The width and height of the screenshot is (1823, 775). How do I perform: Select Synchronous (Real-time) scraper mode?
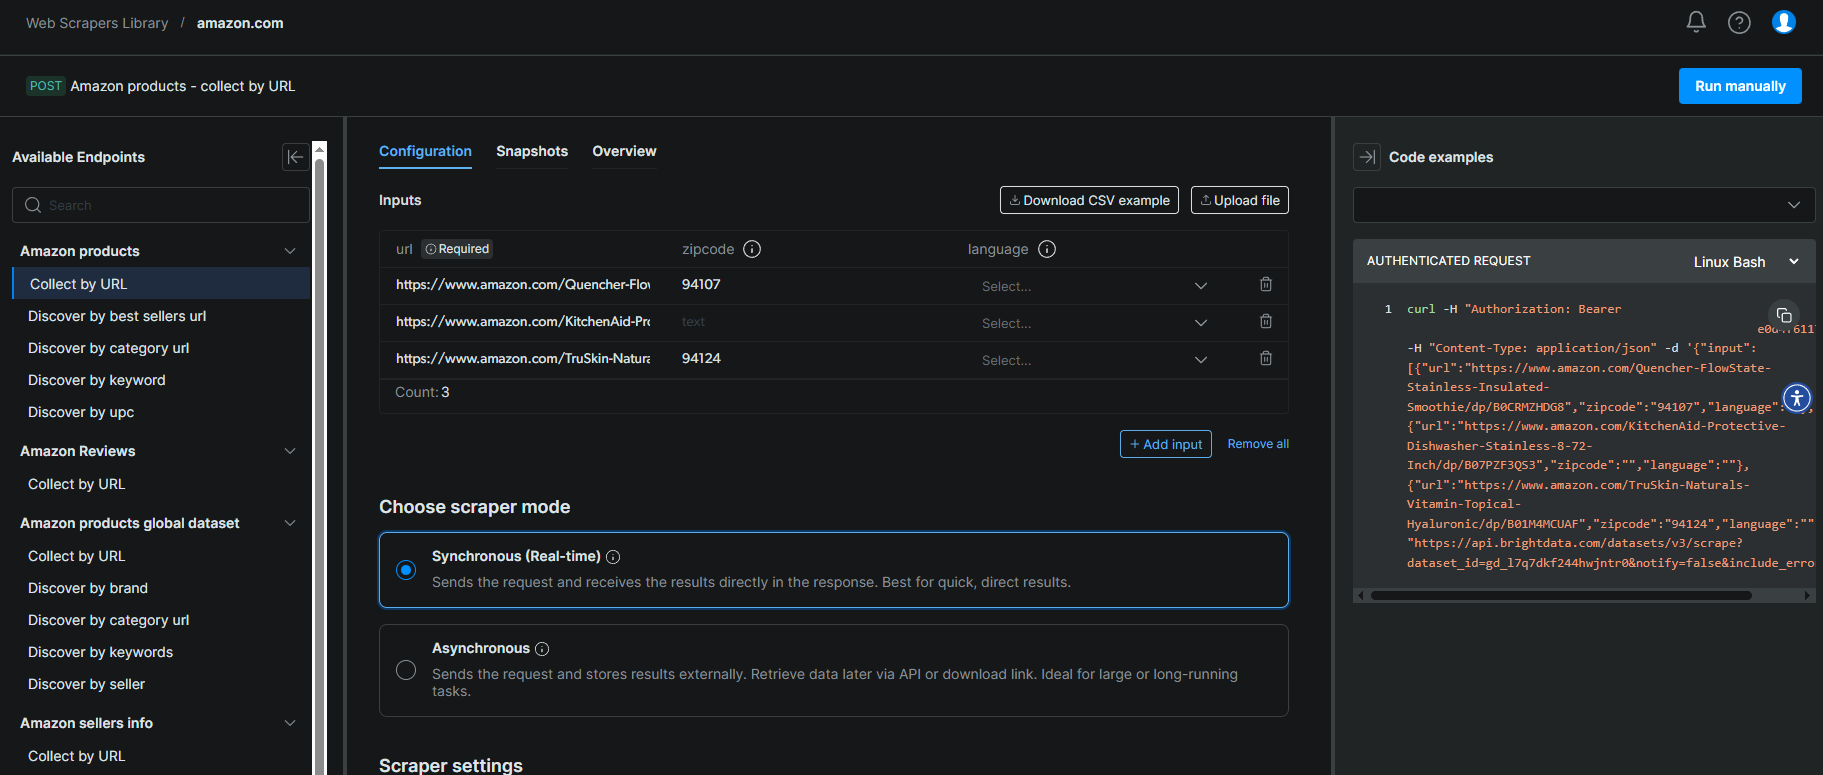pyautogui.click(x=406, y=570)
